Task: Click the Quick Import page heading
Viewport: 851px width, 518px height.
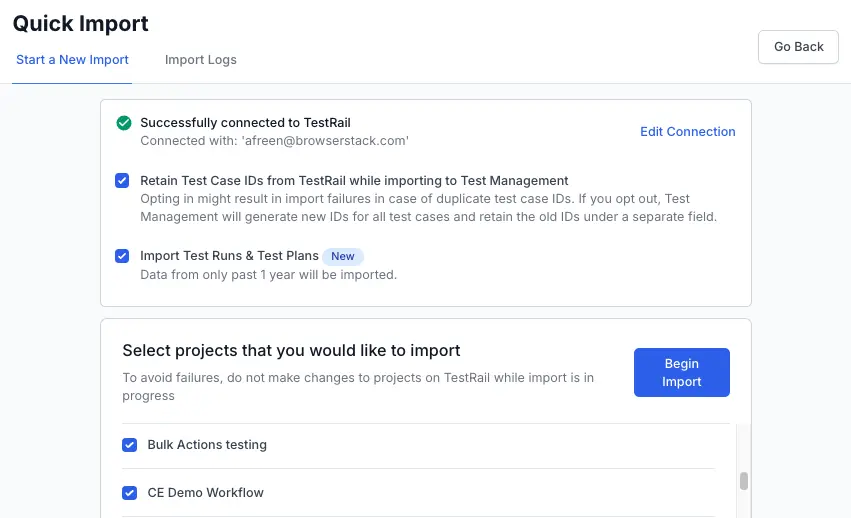Action: tap(81, 23)
